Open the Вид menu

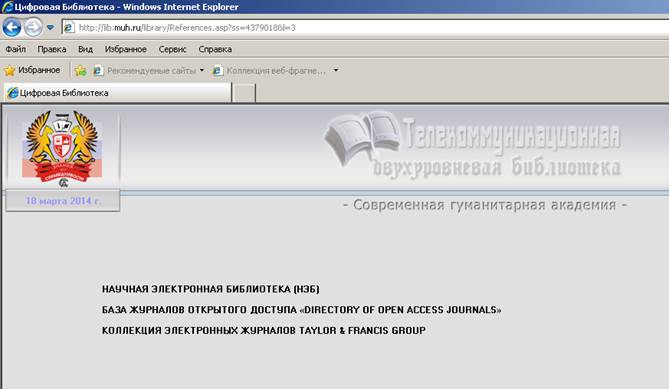[x=85, y=49]
